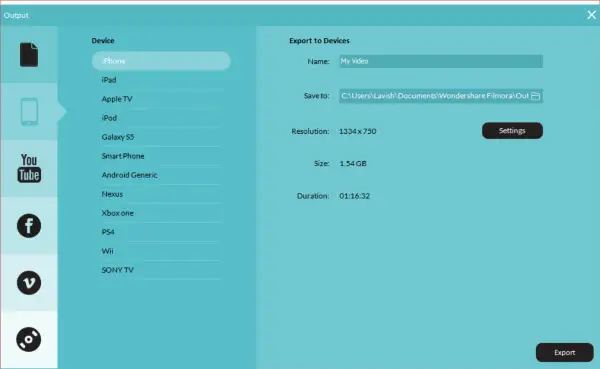Image resolution: width=600 pixels, height=369 pixels.
Task: Open the file format export tab icon
Action: tap(29, 55)
